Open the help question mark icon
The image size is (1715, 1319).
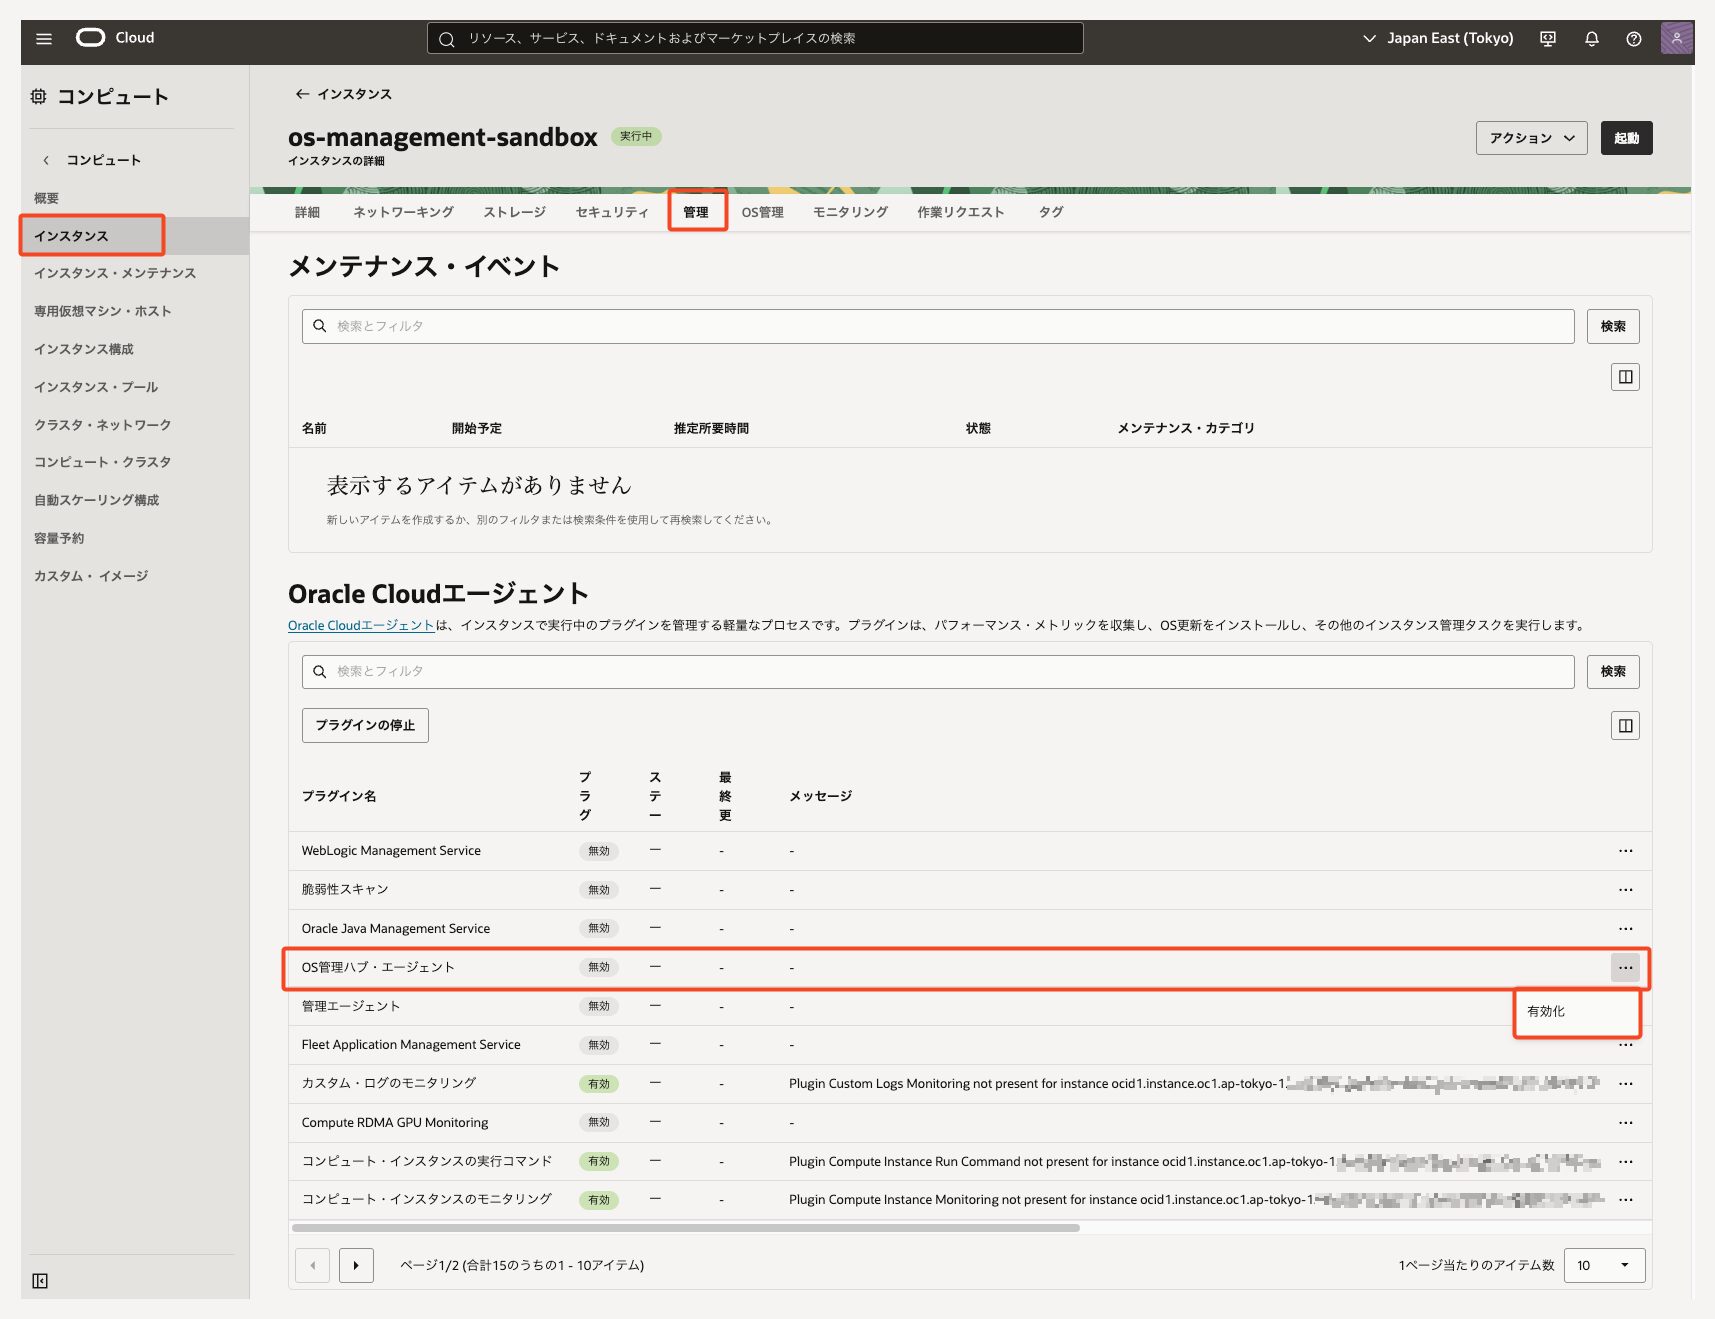(x=1633, y=39)
